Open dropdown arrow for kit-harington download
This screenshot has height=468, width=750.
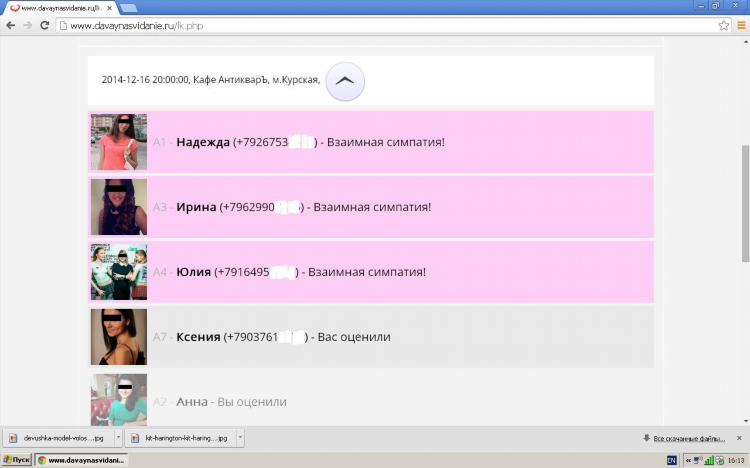(x=241, y=438)
